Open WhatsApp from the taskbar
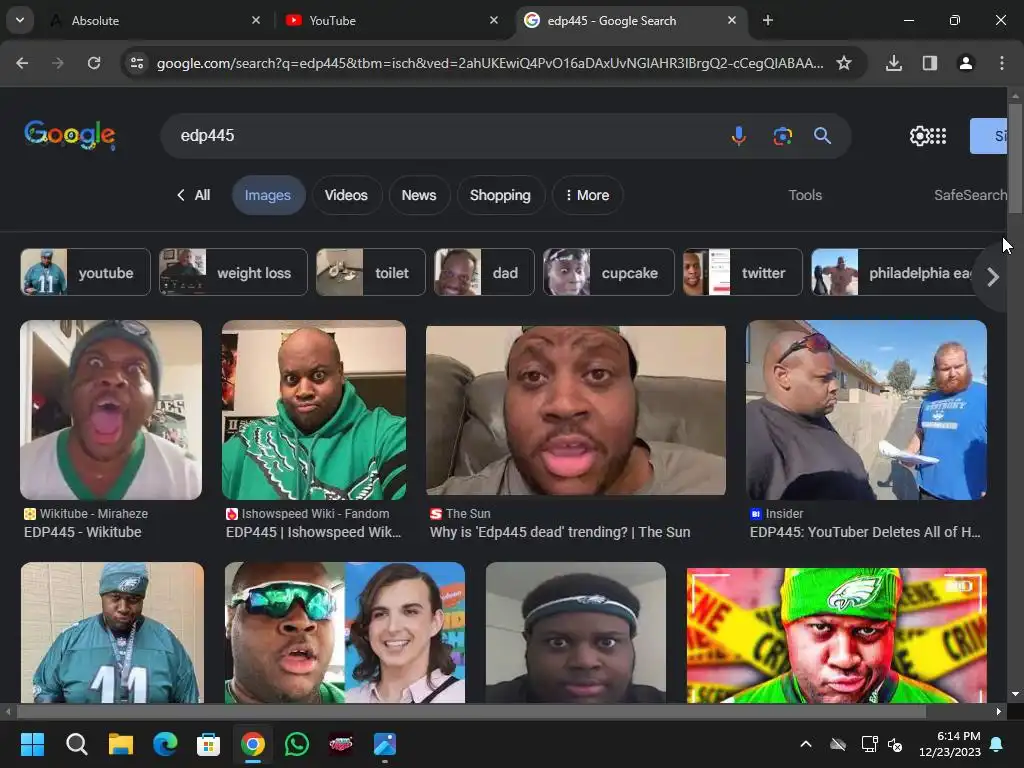This screenshot has height=768, width=1024. (x=296, y=744)
